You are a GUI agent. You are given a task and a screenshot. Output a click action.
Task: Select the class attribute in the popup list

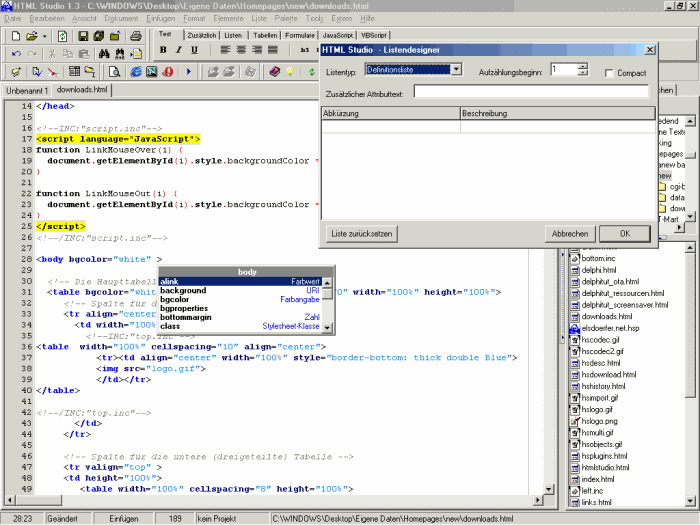coord(240,326)
